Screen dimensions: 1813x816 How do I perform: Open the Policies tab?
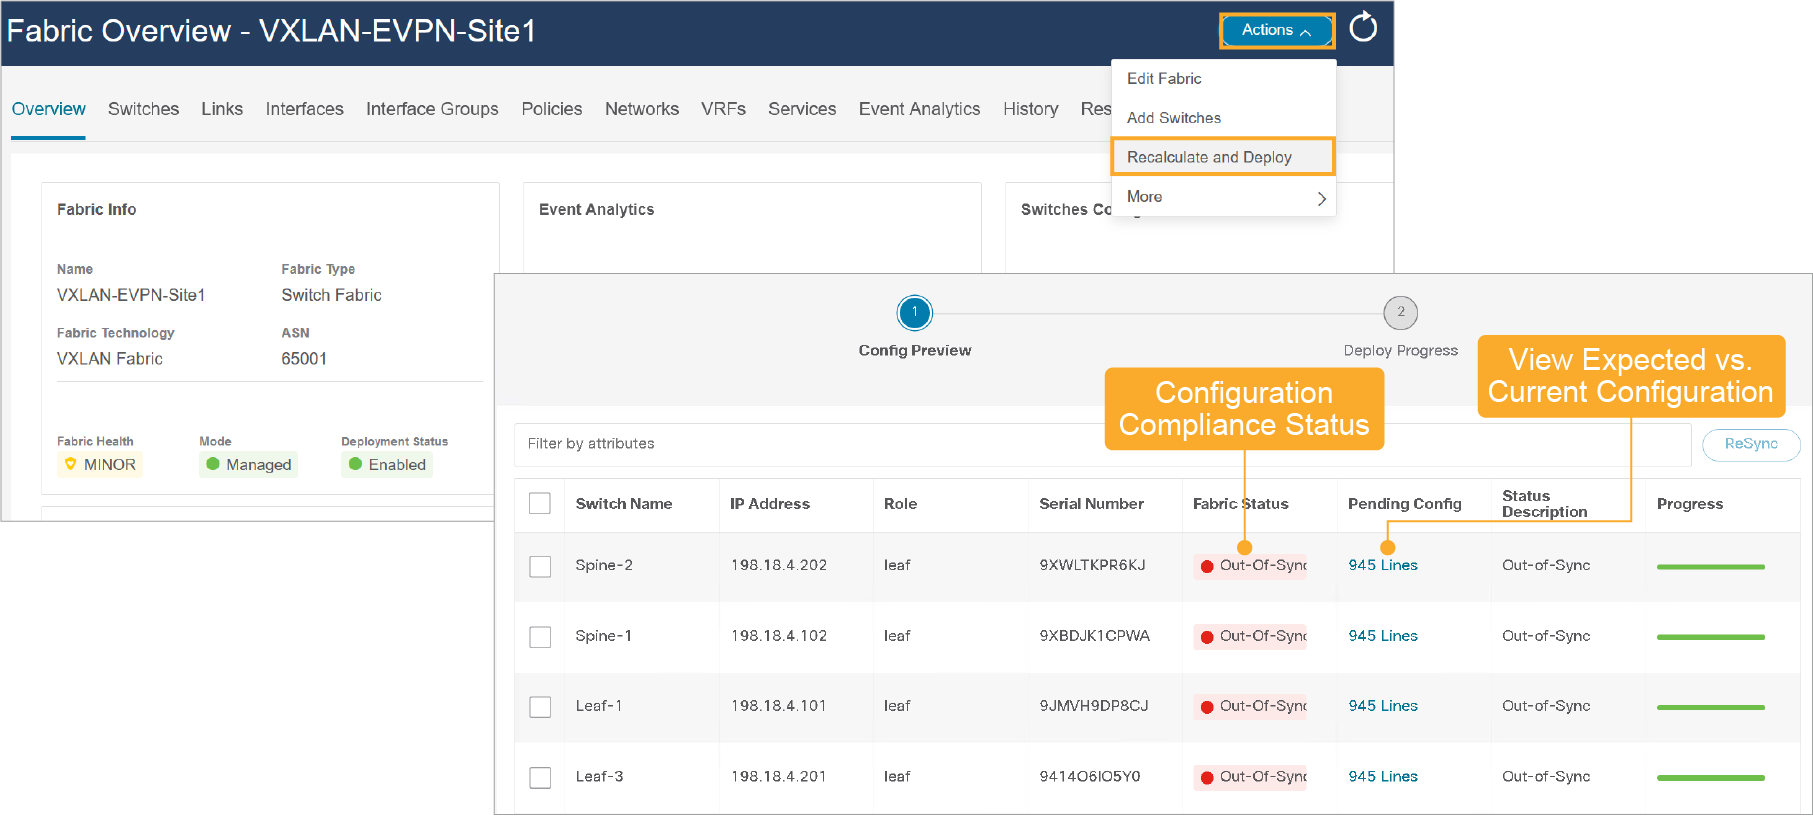click(551, 109)
